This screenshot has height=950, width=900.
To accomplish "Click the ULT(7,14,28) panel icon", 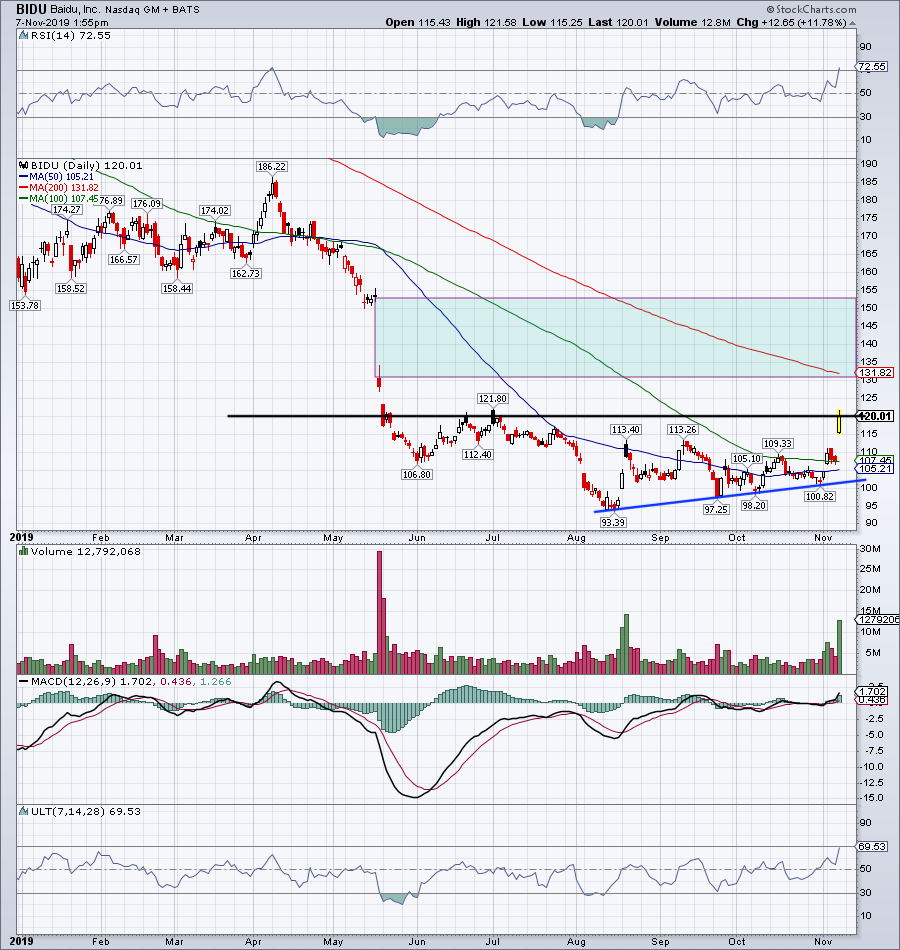I will (23, 811).
